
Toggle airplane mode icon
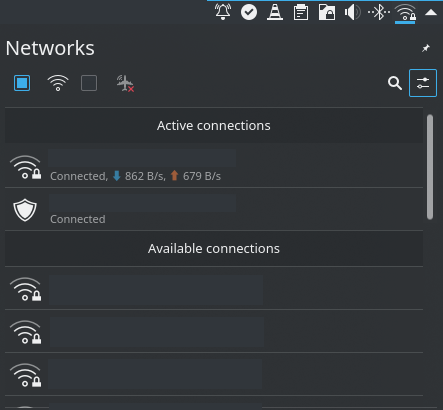tap(125, 83)
